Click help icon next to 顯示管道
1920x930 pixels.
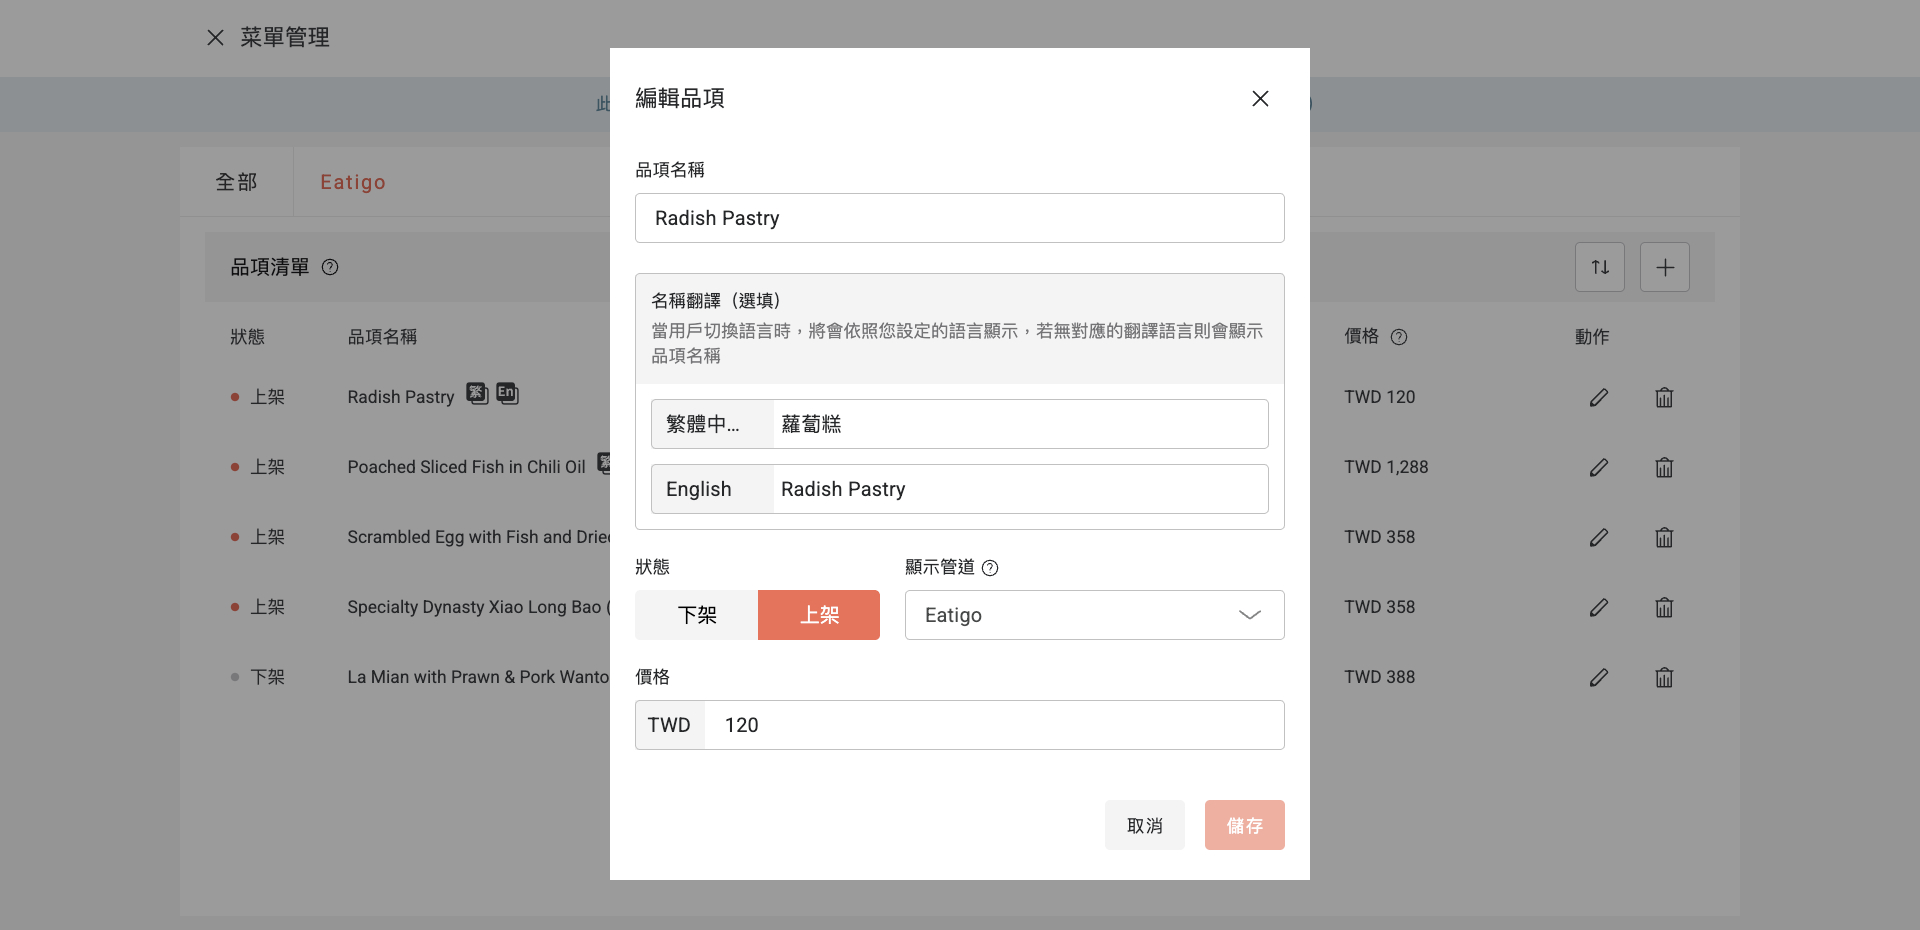click(x=990, y=568)
